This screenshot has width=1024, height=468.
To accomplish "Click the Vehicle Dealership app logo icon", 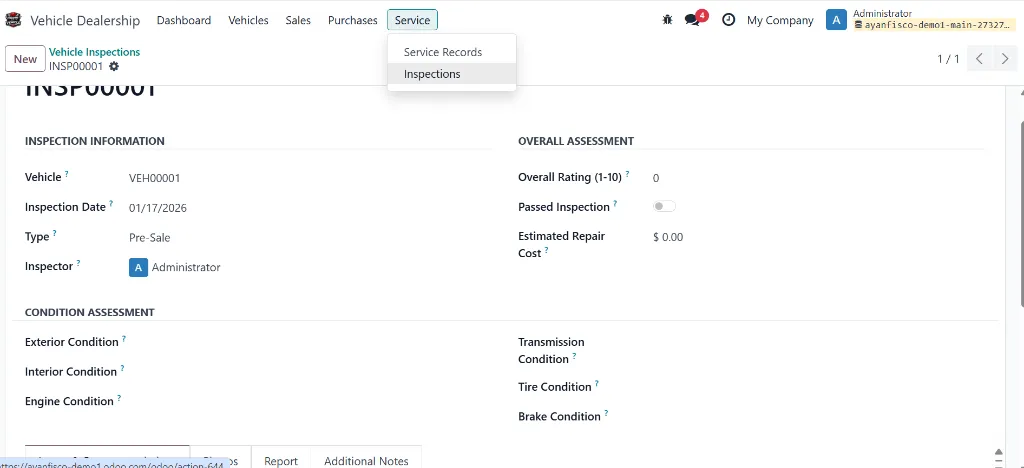I will pyautogui.click(x=13, y=20).
